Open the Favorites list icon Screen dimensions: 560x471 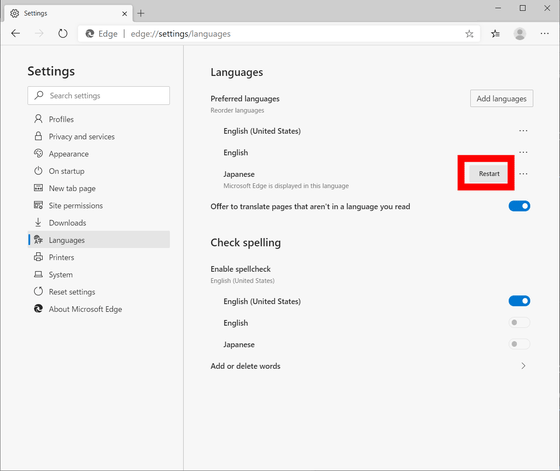495,34
